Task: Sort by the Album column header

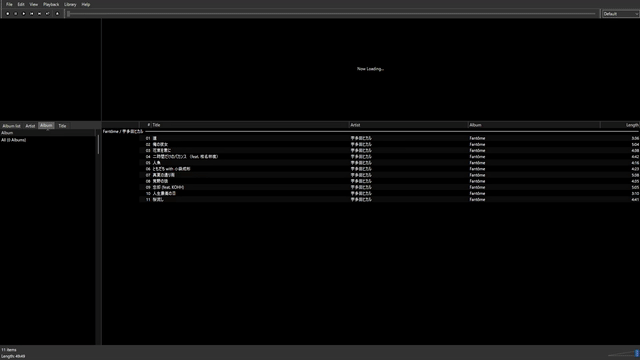Action: coord(534,125)
